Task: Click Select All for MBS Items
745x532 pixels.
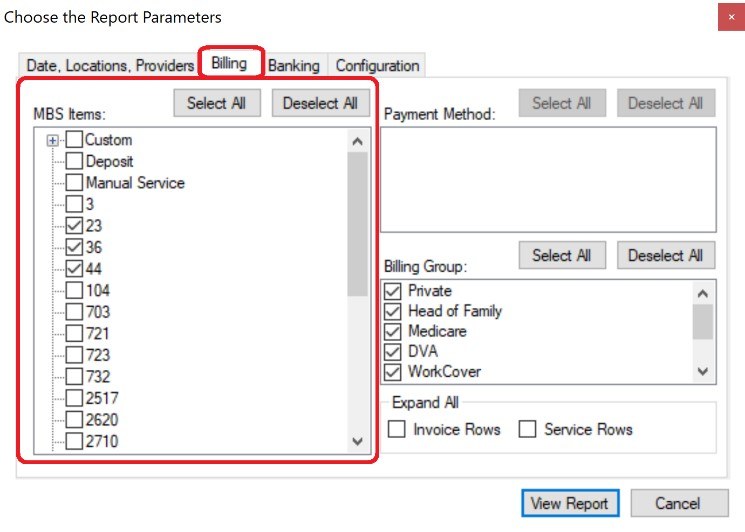Action: (217, 103)
